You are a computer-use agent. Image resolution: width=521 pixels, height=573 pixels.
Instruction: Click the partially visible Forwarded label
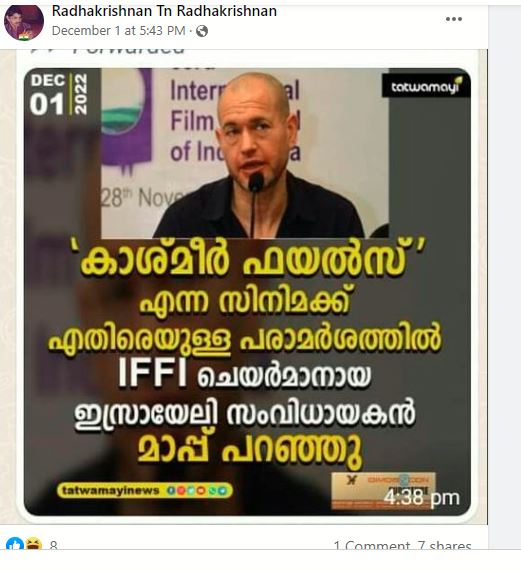[x=108, y=50]
